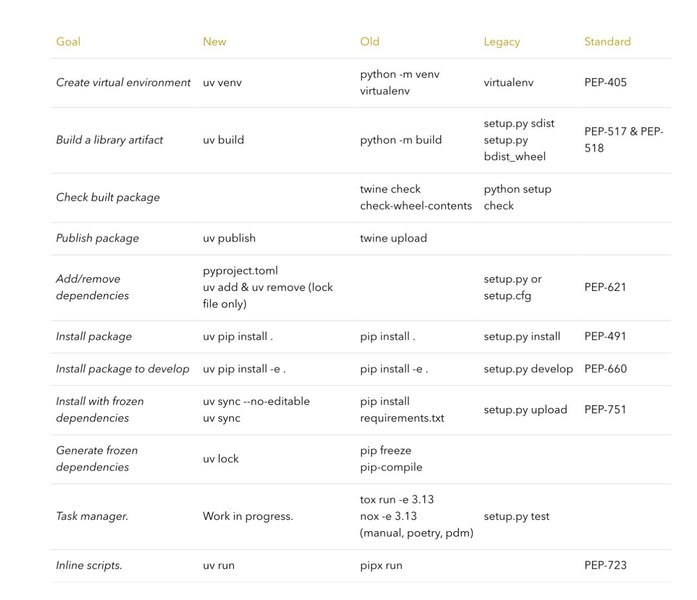
Task: Click the "uv venv" cell
Action: [x=224, y=83]
